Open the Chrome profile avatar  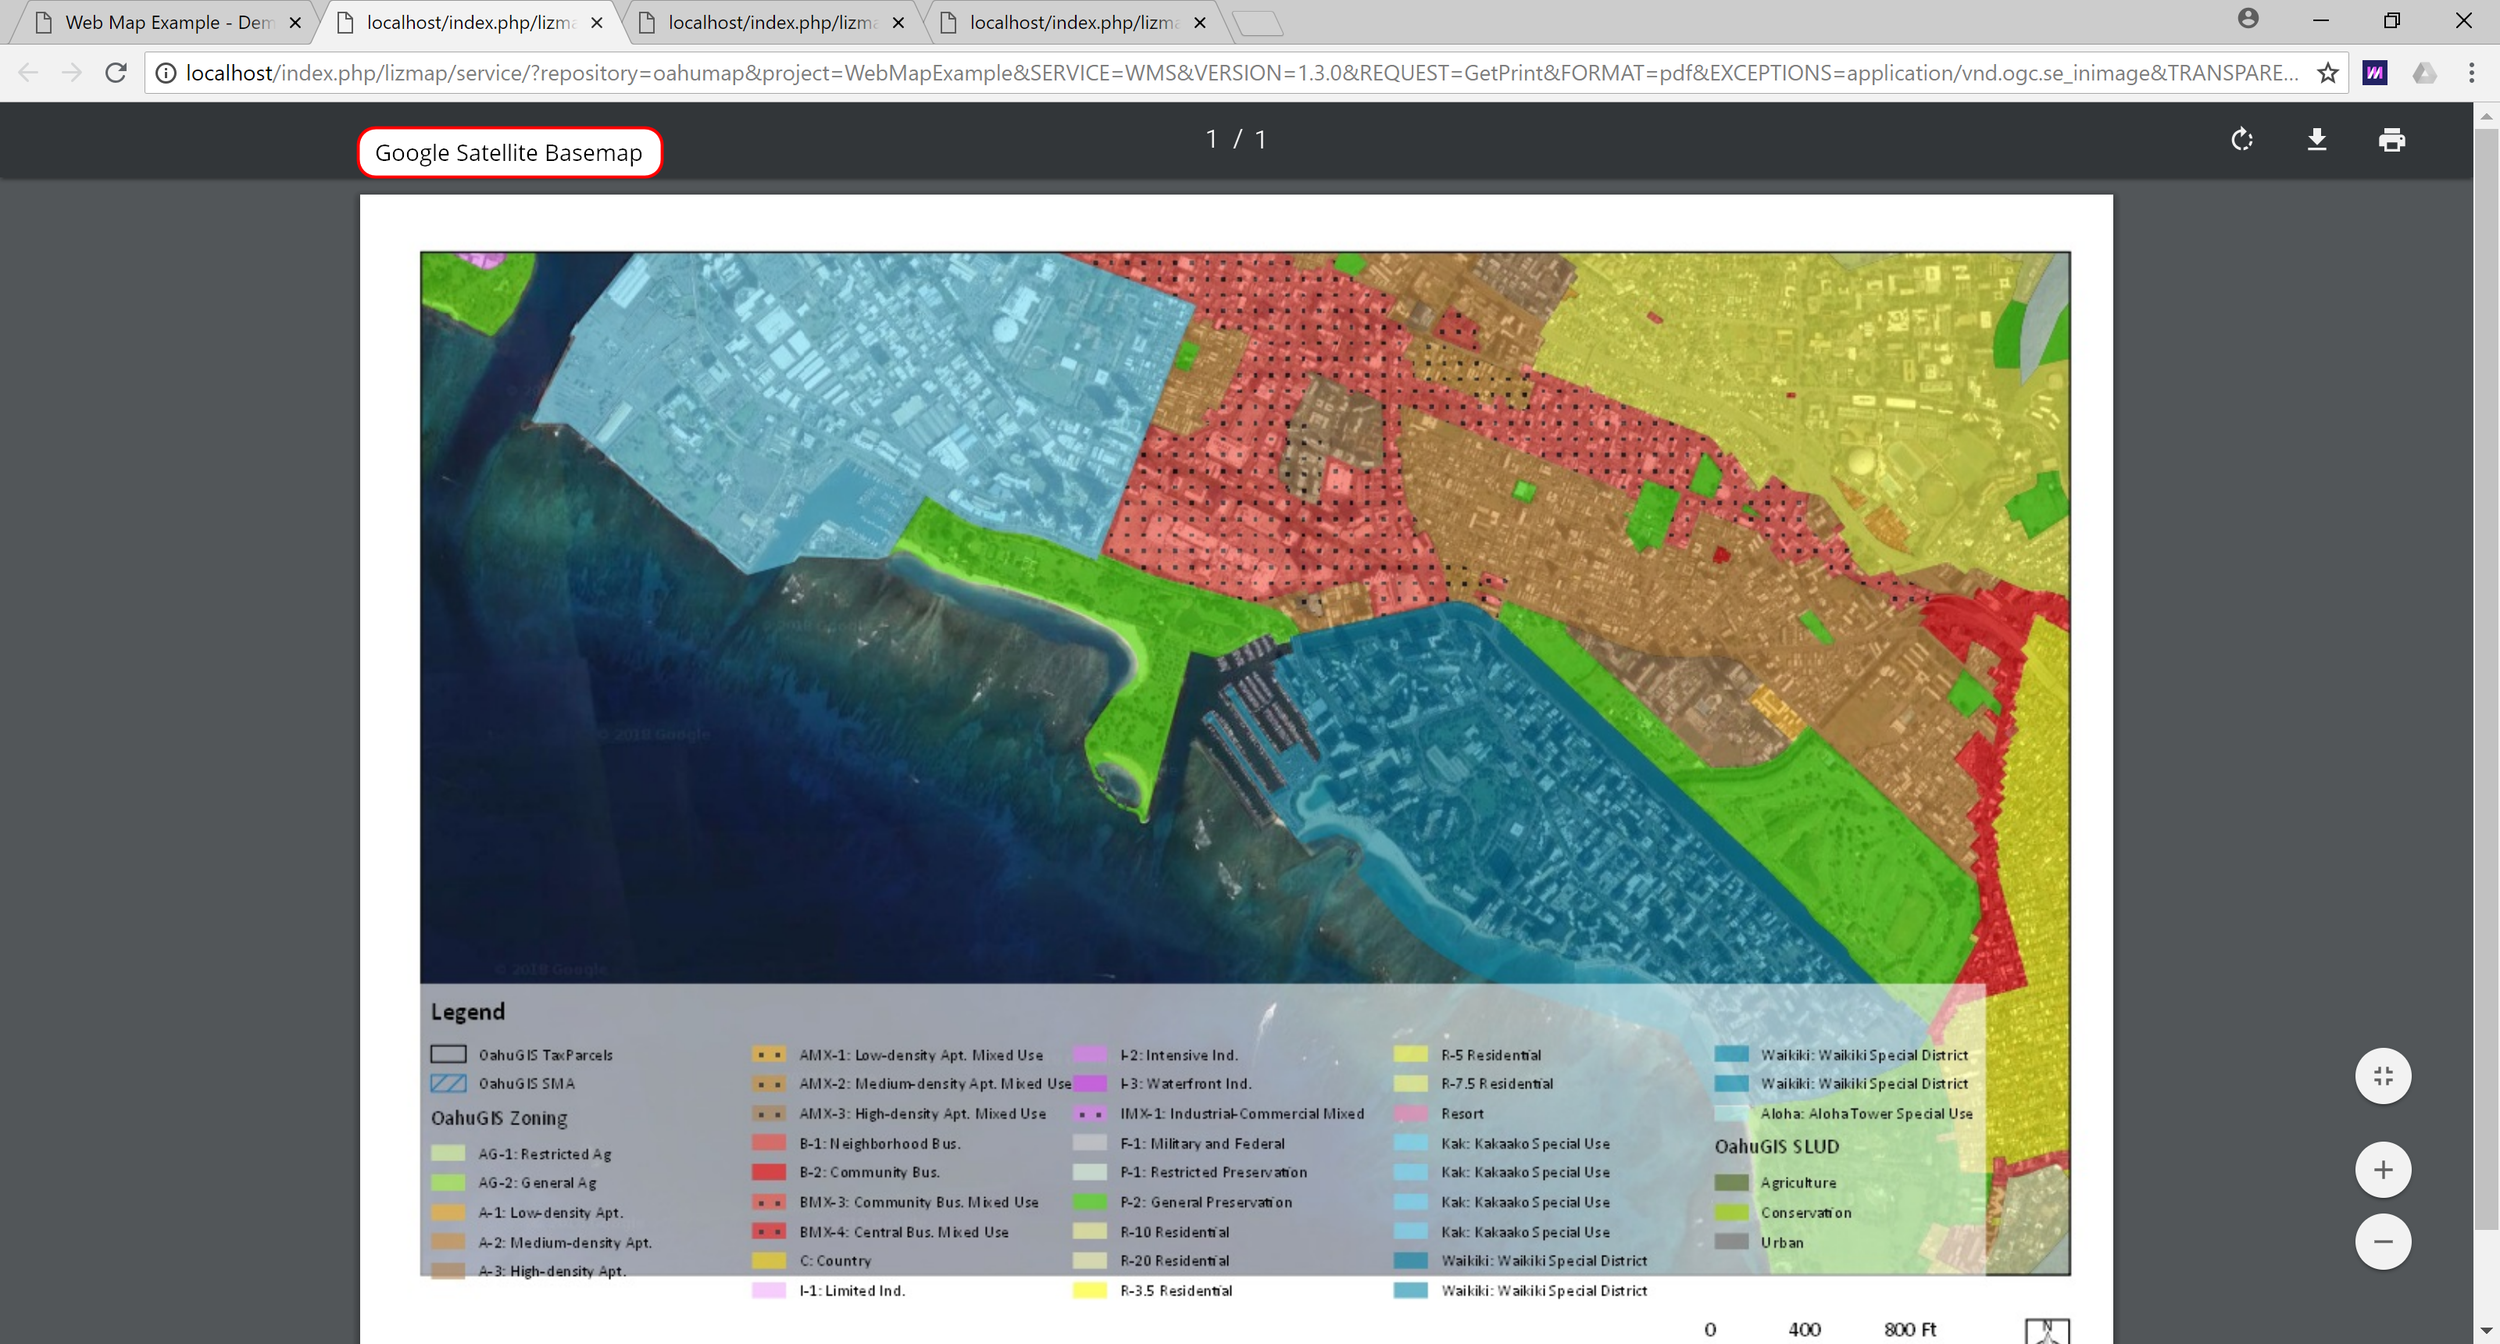coord(2248,19)
